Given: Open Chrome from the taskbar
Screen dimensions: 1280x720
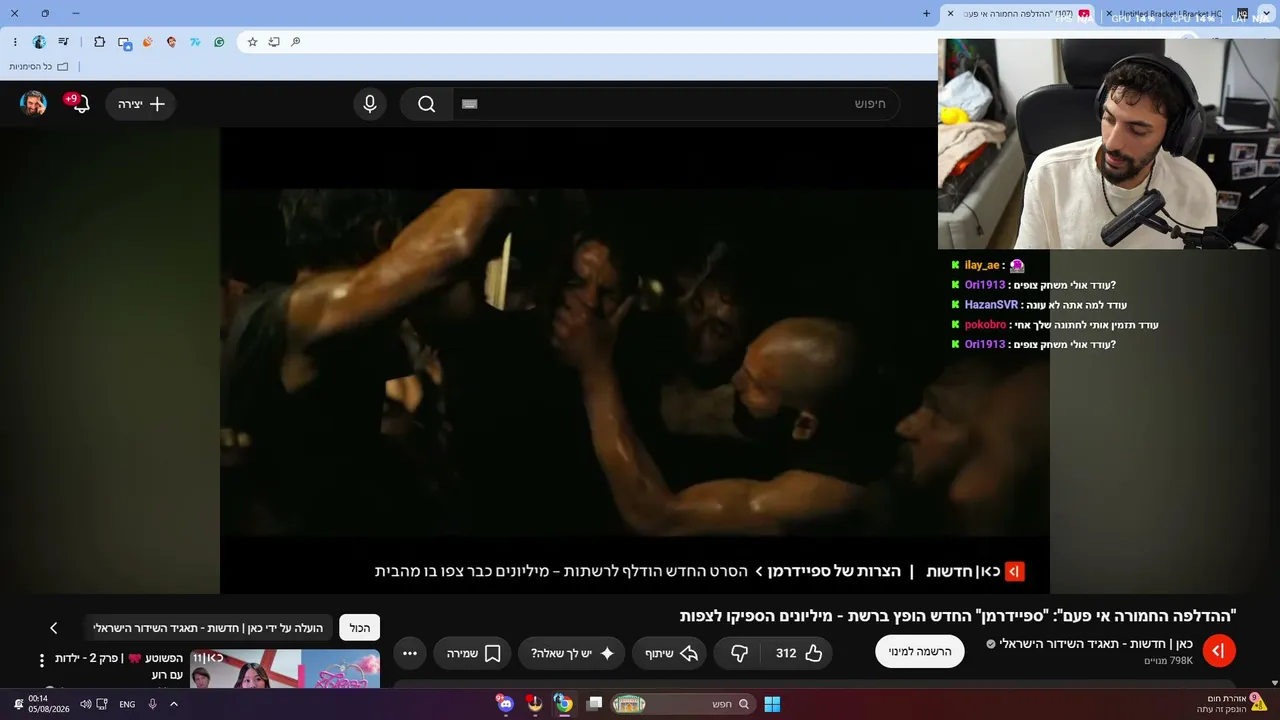Looking at the screenshot, I should (563, 704).
